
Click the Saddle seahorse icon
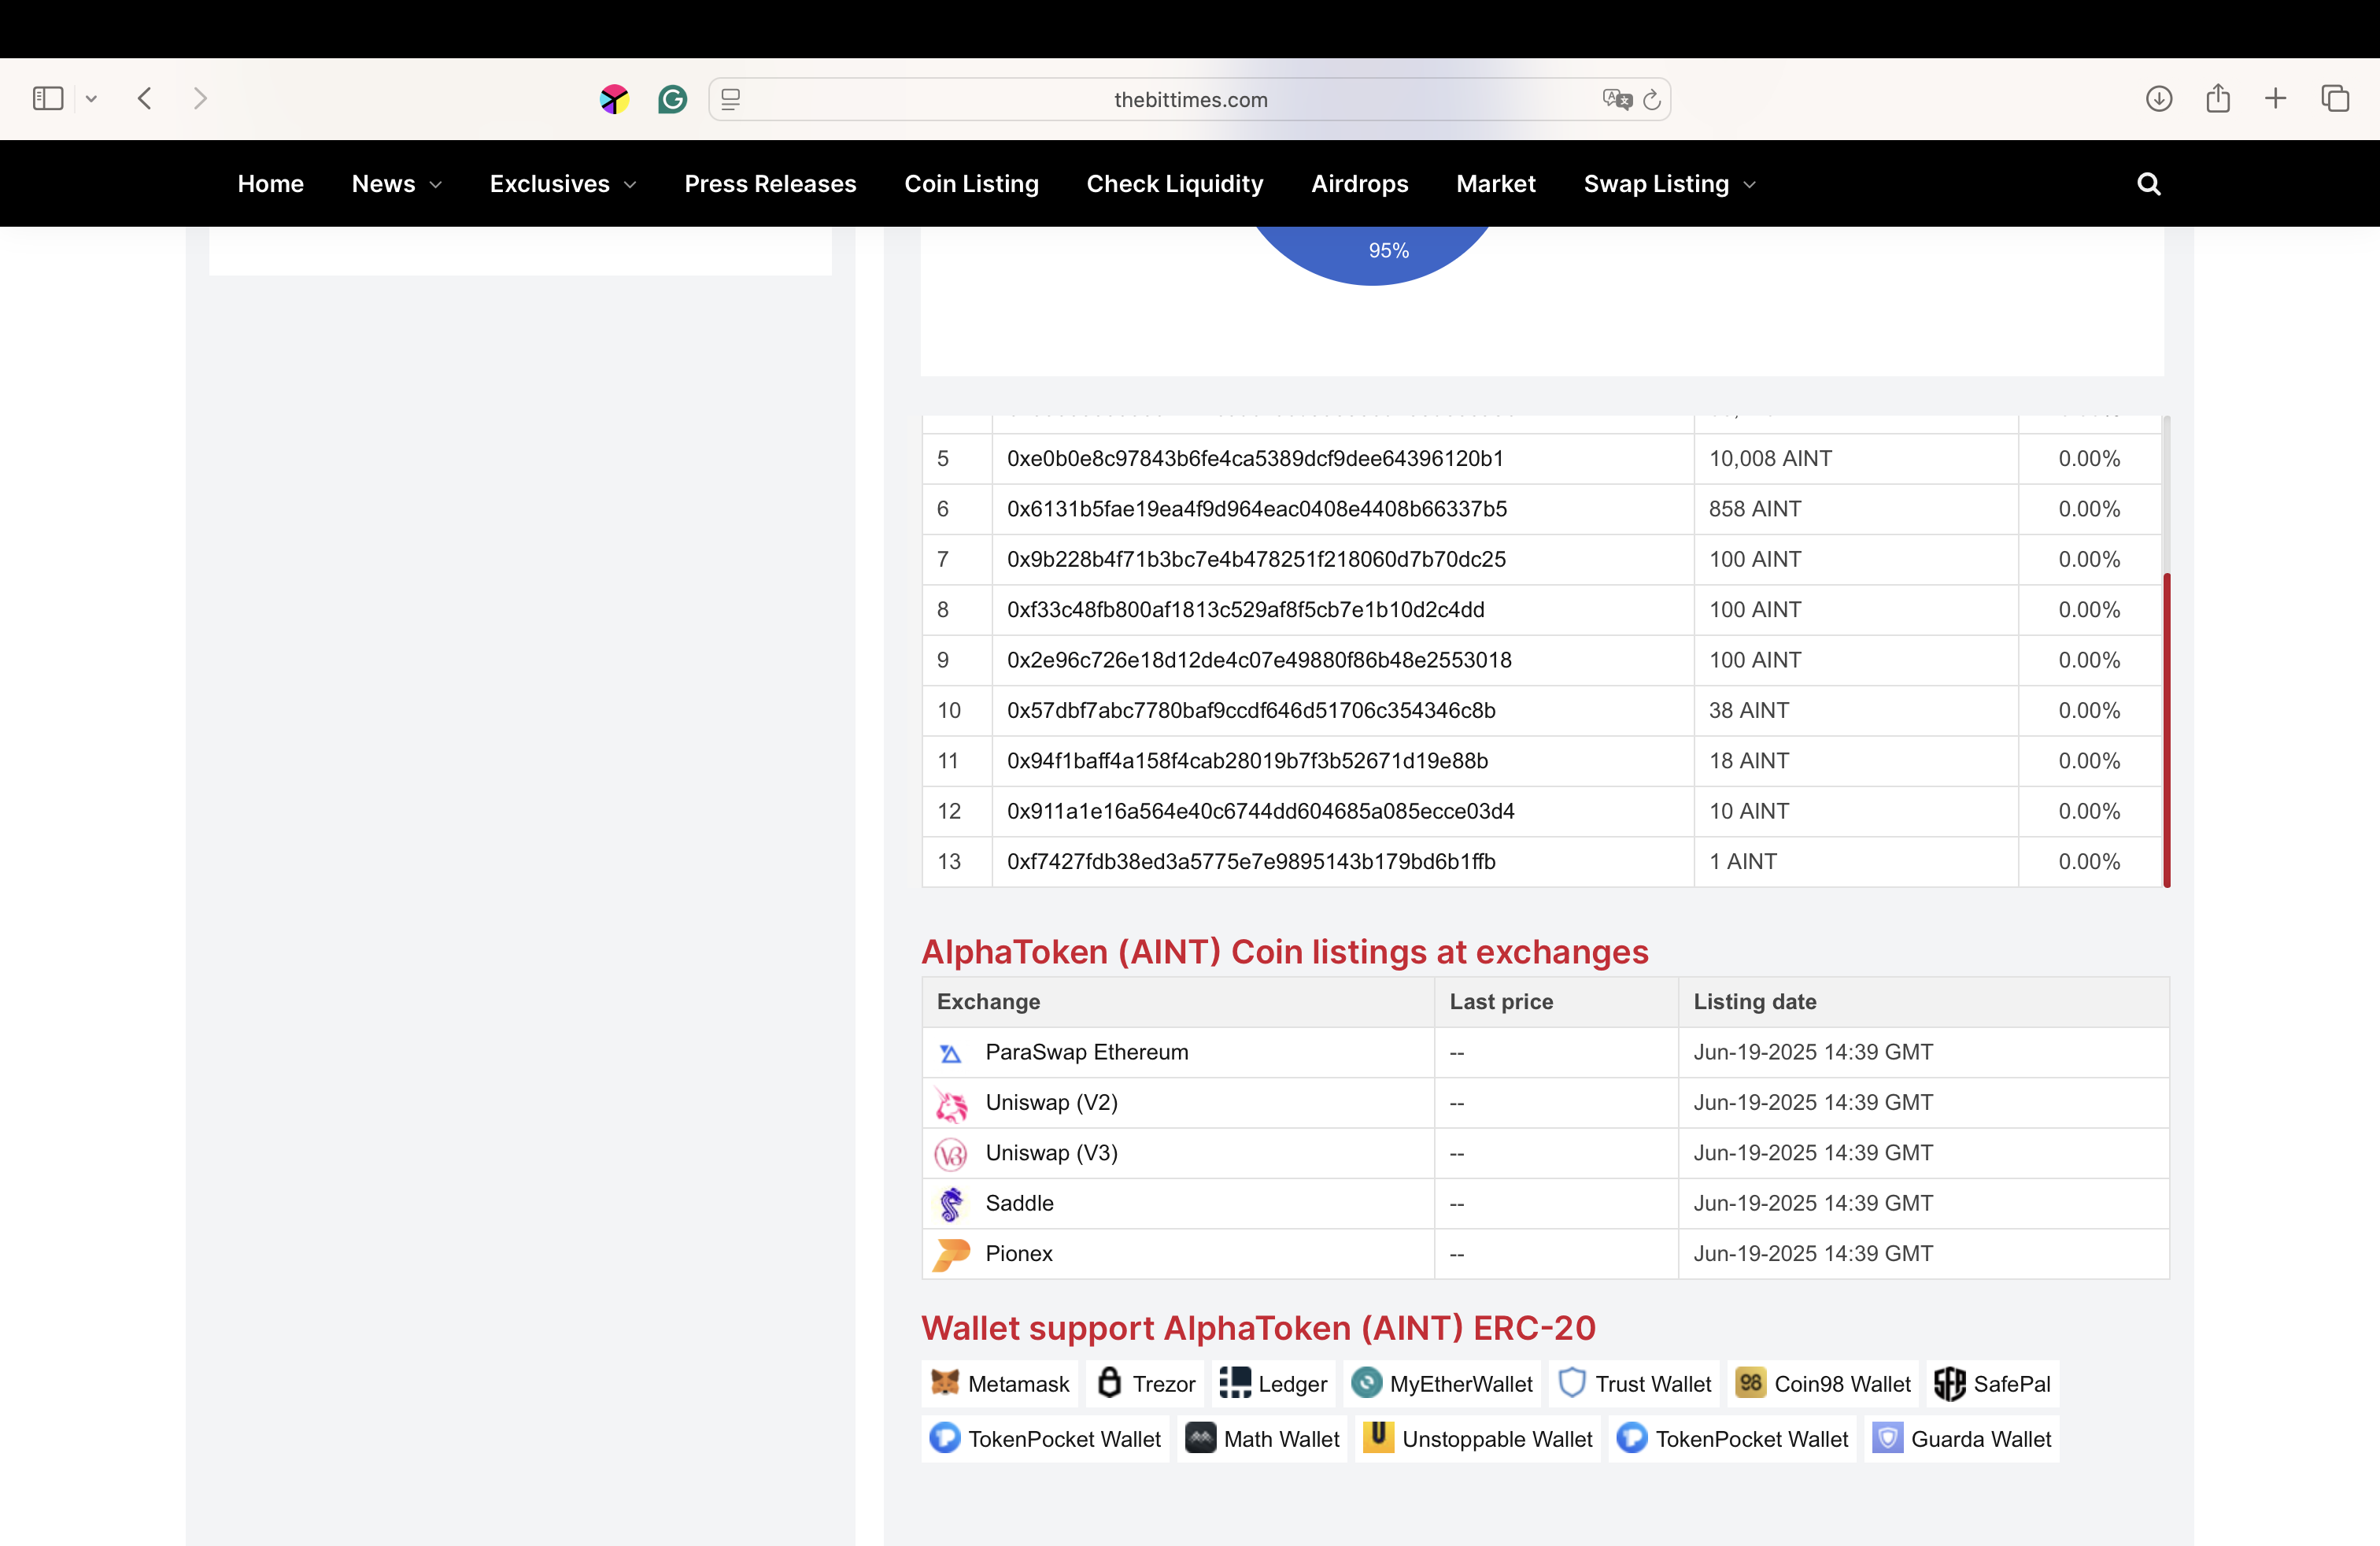click(950, 1204)
